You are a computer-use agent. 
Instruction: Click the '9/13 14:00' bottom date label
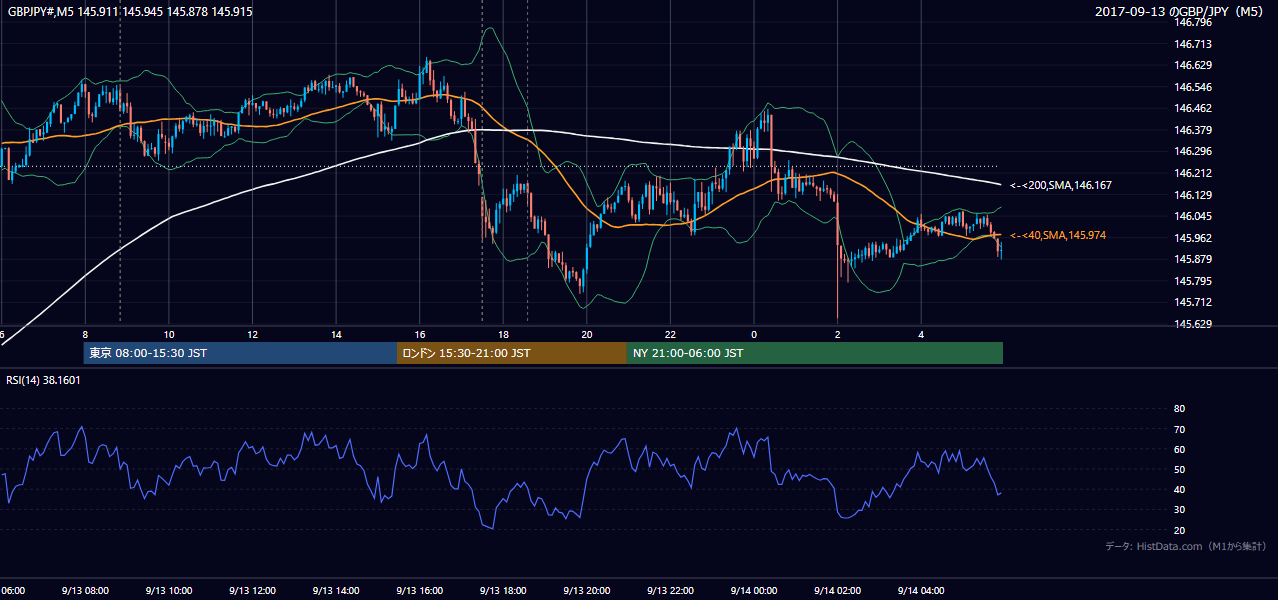(336, 591)
